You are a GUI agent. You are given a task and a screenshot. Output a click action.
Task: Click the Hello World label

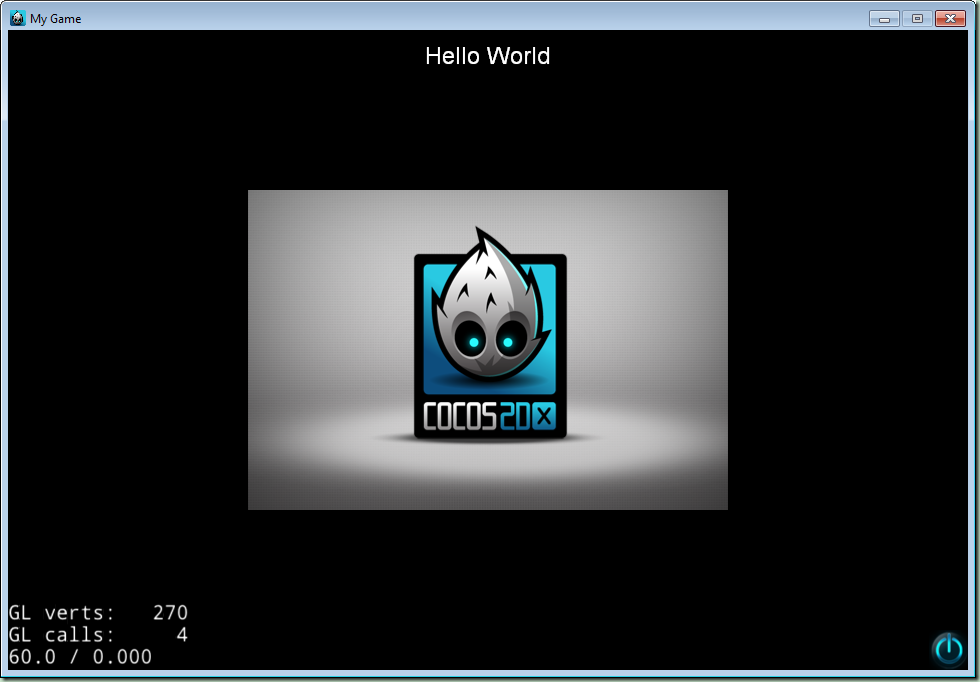[488, 56]
